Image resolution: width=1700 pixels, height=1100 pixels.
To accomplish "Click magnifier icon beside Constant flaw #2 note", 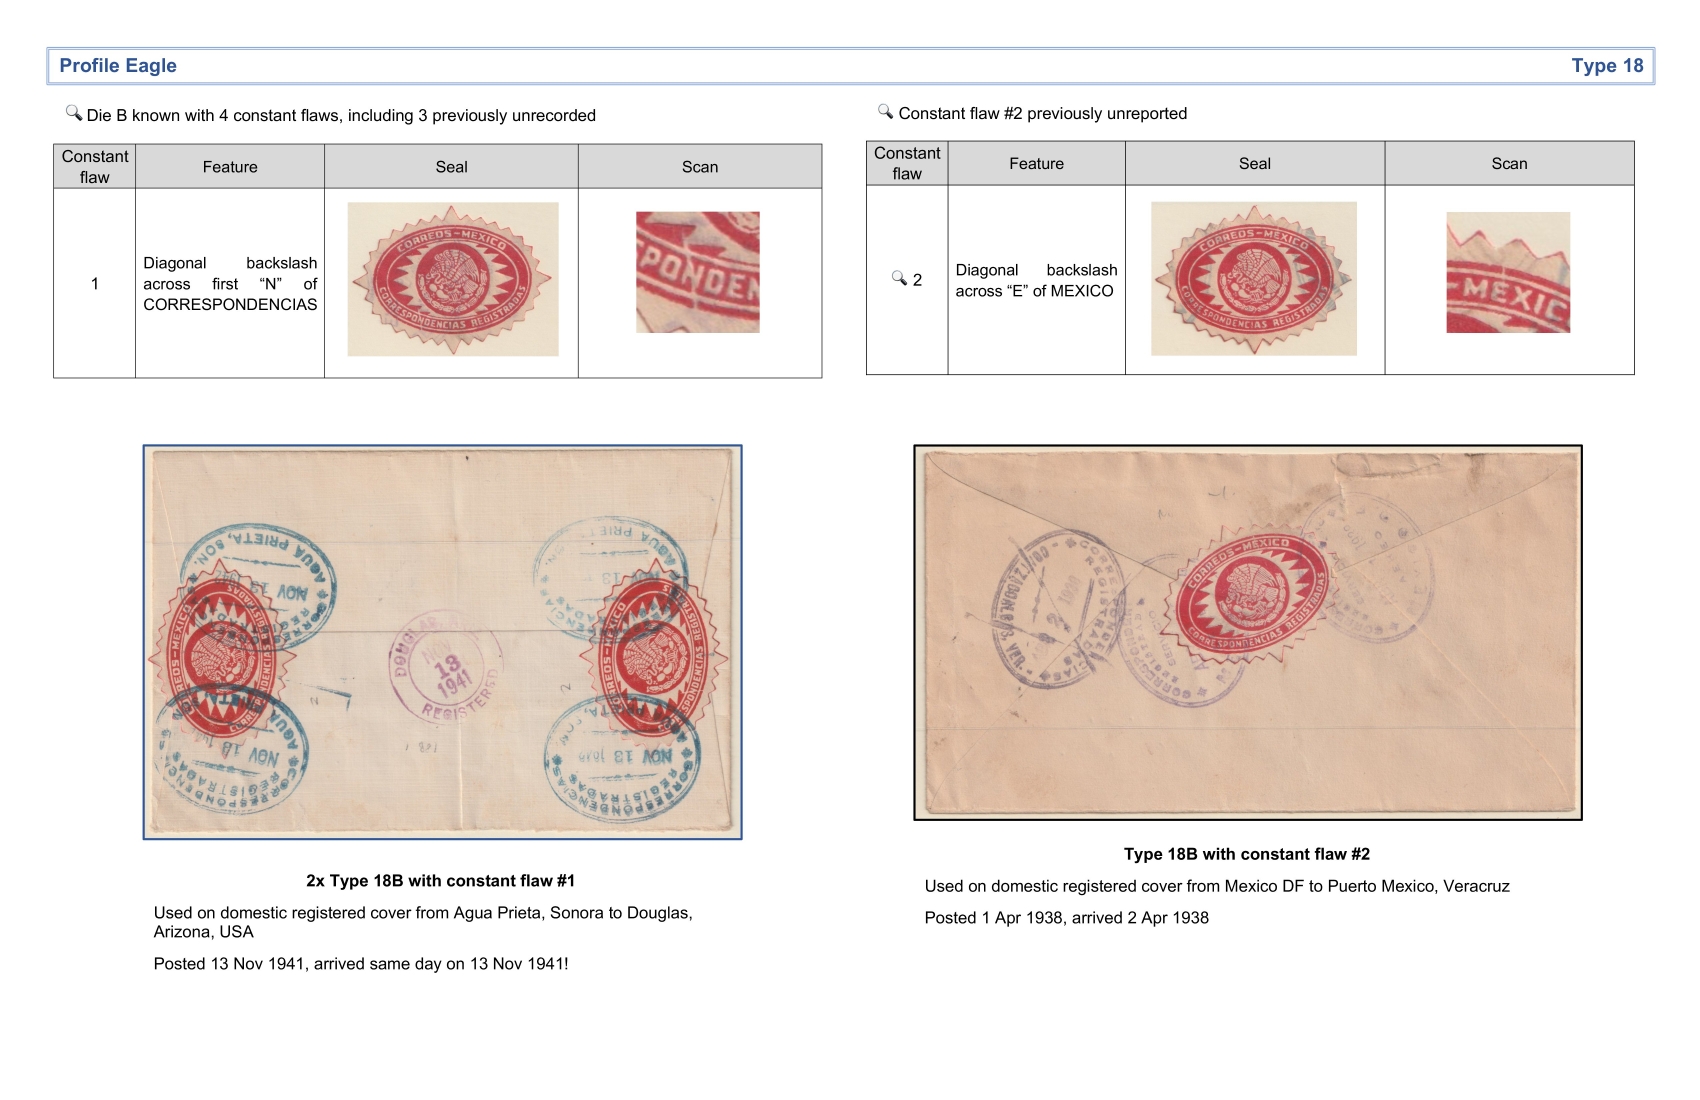I will [x=885, y=111].
